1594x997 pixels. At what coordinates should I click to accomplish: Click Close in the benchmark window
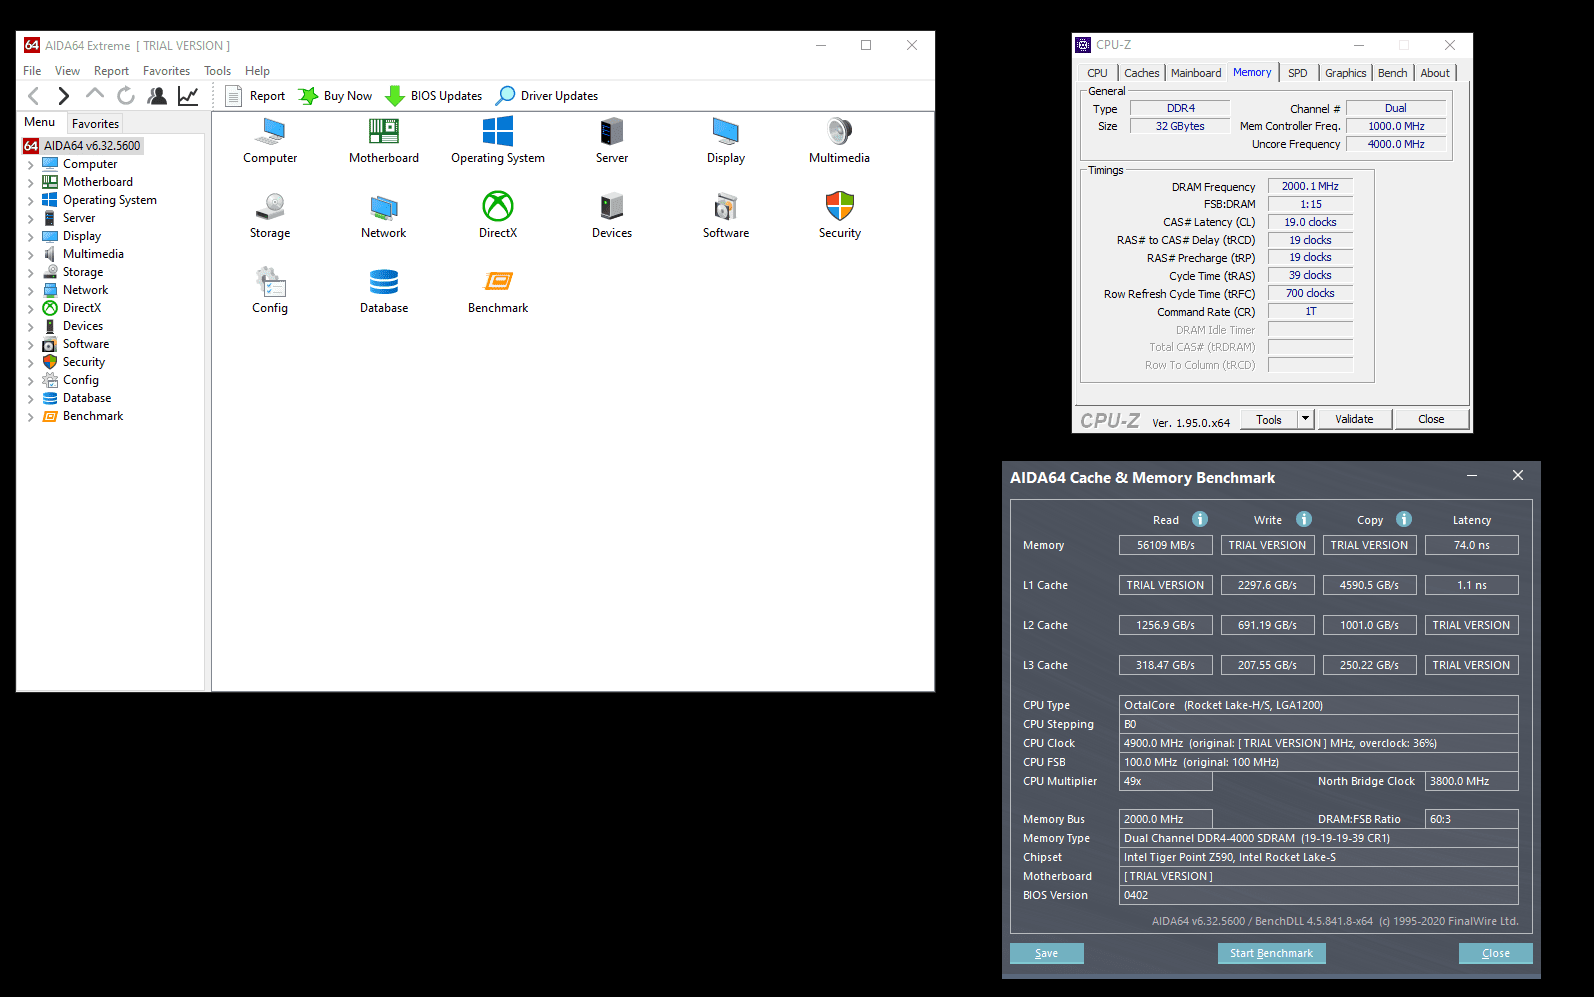[x=1495, y=953]
